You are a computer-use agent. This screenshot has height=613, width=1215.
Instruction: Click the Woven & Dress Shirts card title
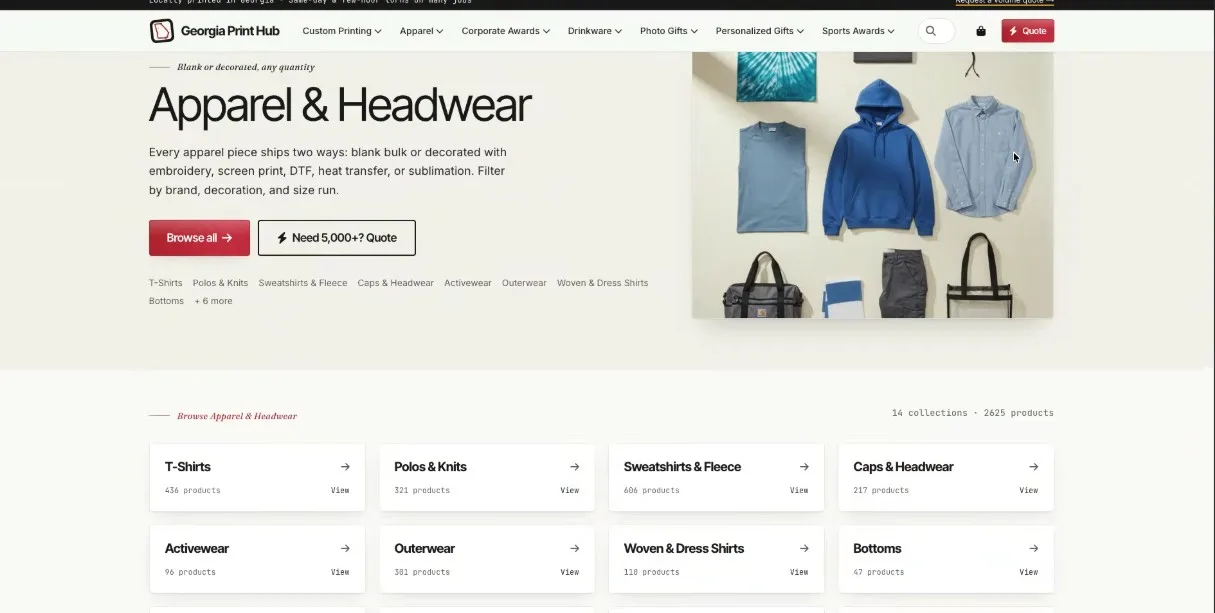pyautogui.click(x=684, y=549)
